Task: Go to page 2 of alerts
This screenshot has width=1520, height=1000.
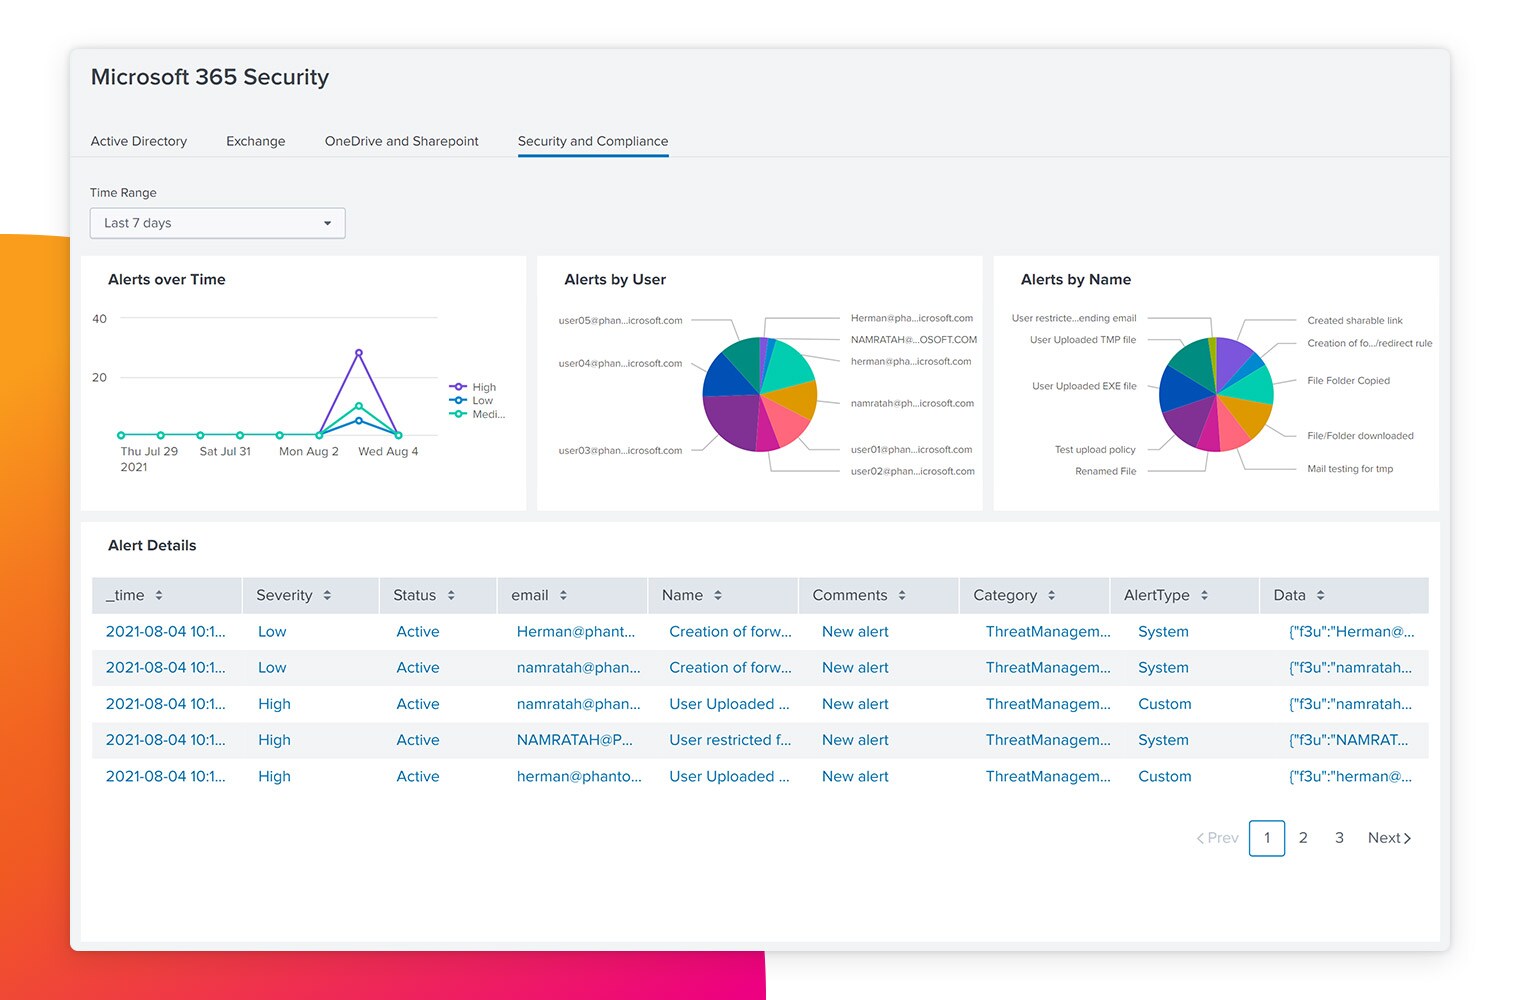Action: [1303, 838]
